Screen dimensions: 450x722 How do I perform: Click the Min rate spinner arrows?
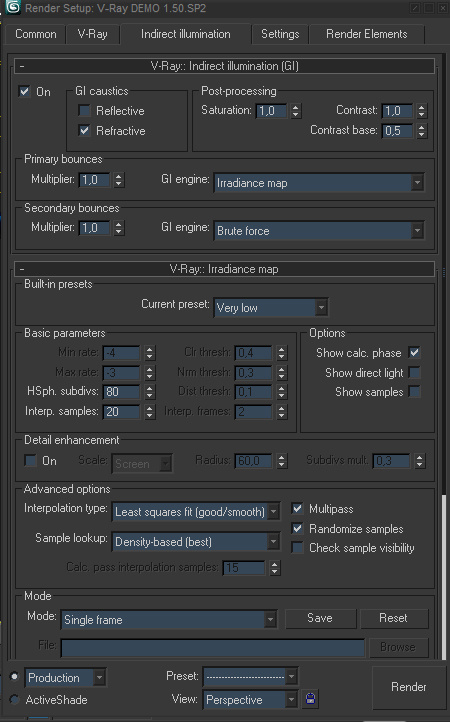click(x=150, y=353)
